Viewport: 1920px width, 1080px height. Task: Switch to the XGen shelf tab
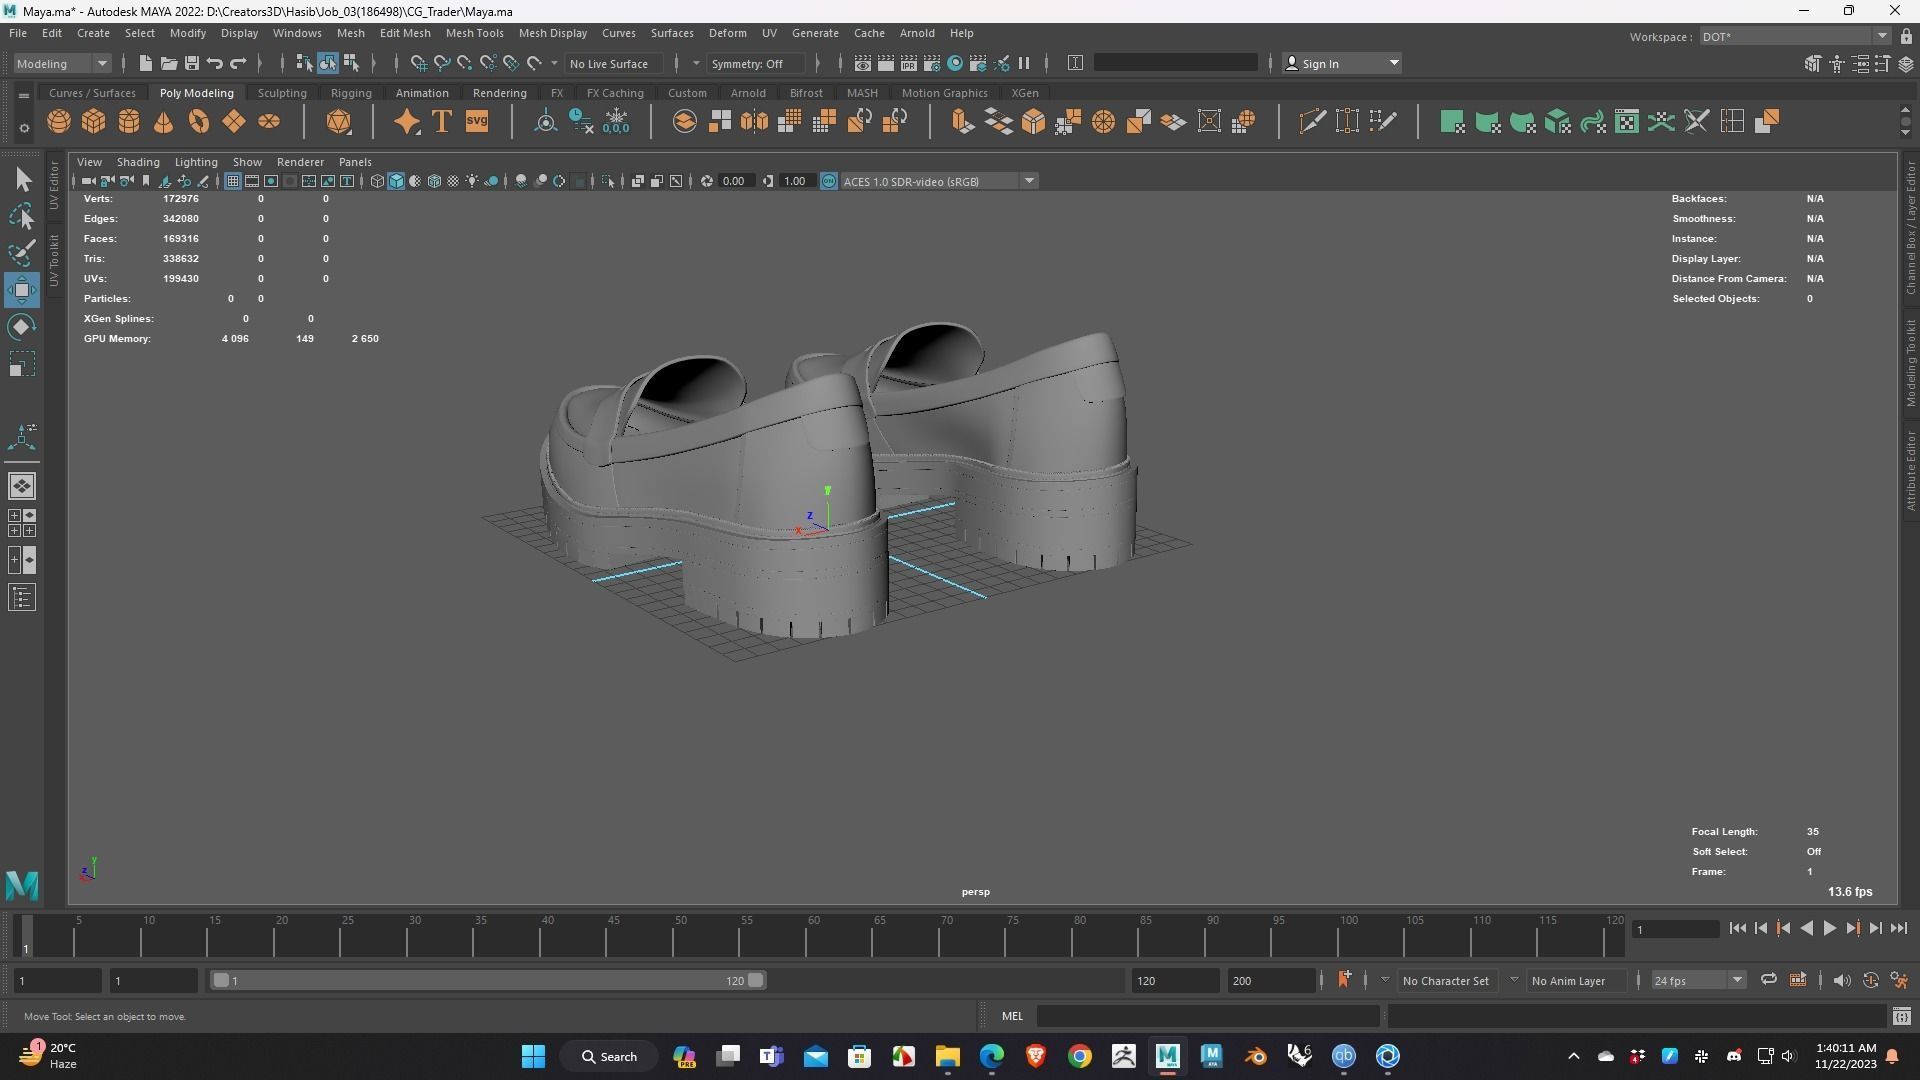point(1024,93)
